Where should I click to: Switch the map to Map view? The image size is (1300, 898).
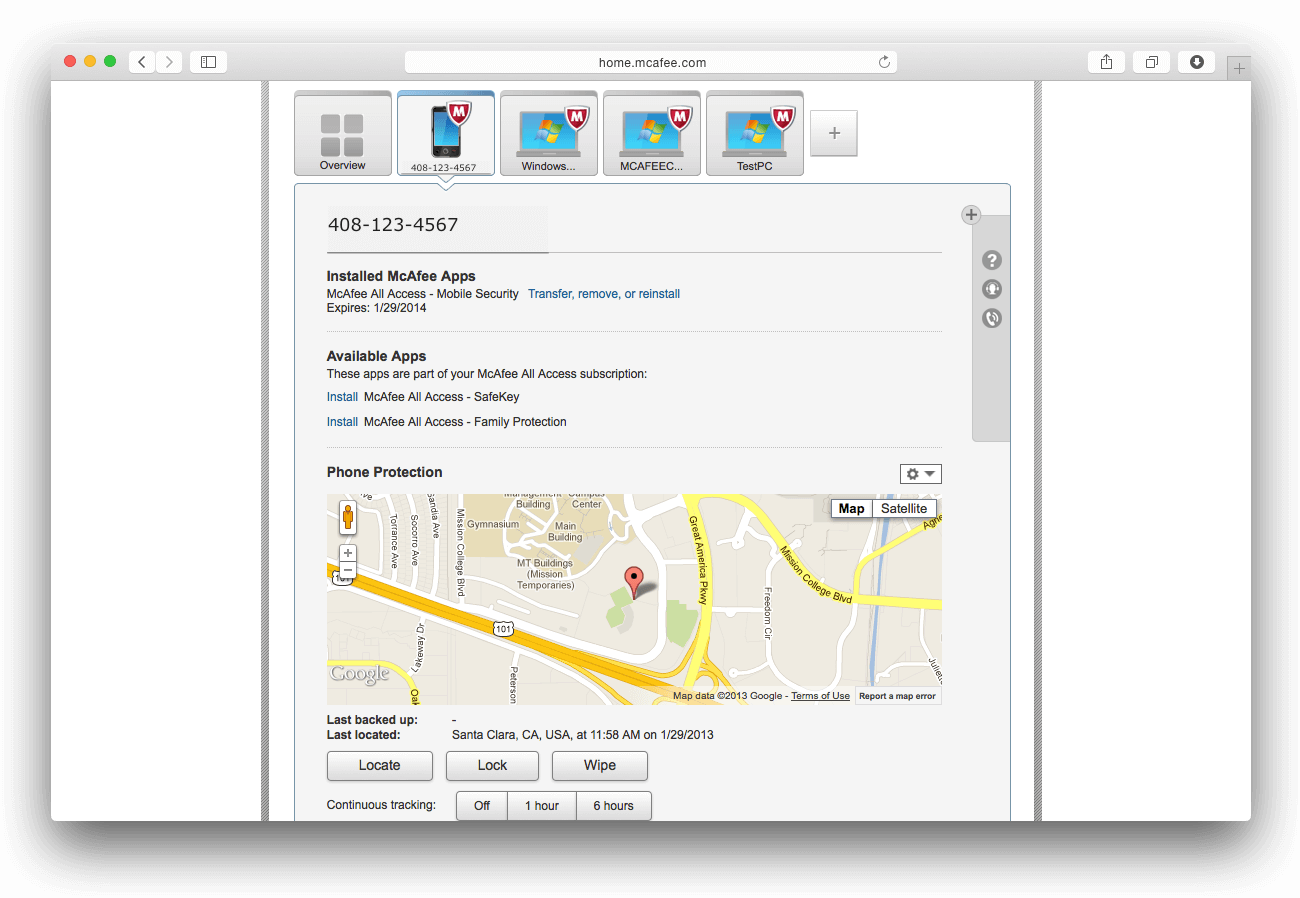(x=852, y=508)
